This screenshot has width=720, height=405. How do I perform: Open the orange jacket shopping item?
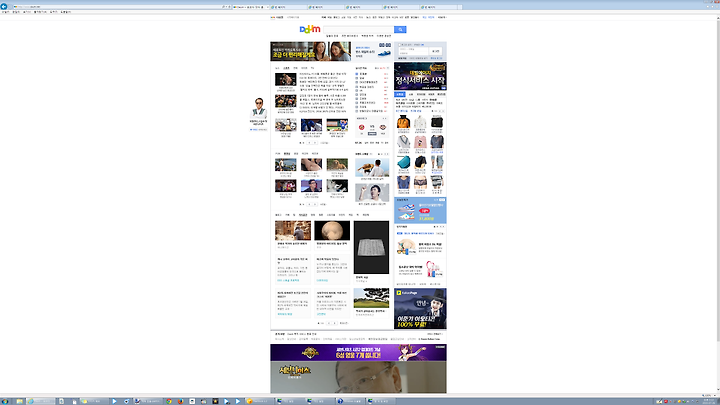pyautogui.click(x=403, y=122)
